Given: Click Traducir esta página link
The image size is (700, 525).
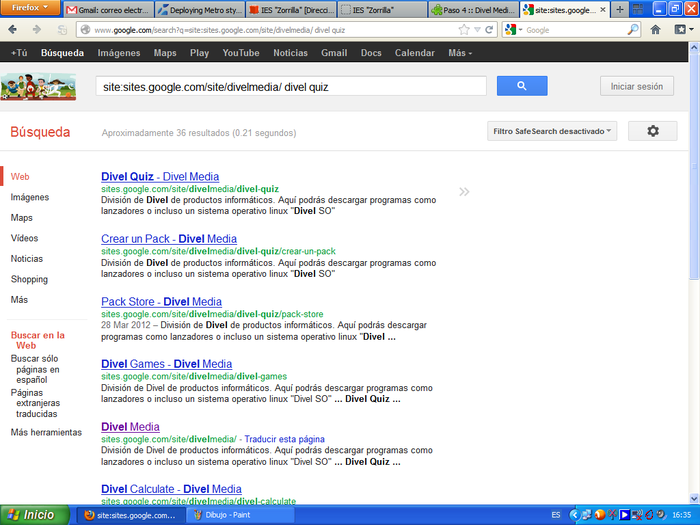Looking at the screenshot, I should [x=284, y=439].
